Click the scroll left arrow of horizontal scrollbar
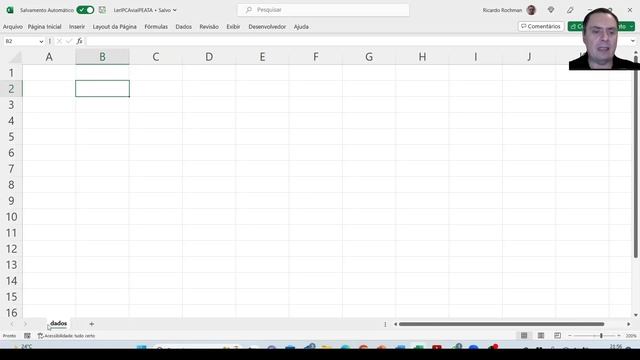 point(395,324)
